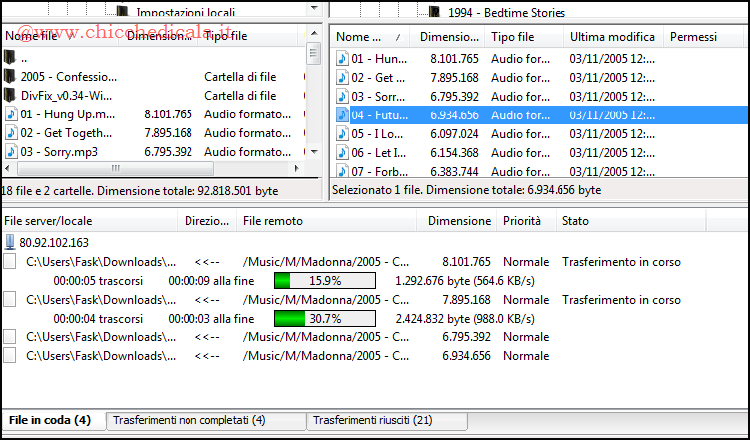The width and height of the screenshot is (750, 440).
Task: Click the server icon beside 80.92.102.163
Action: point(11,242)
